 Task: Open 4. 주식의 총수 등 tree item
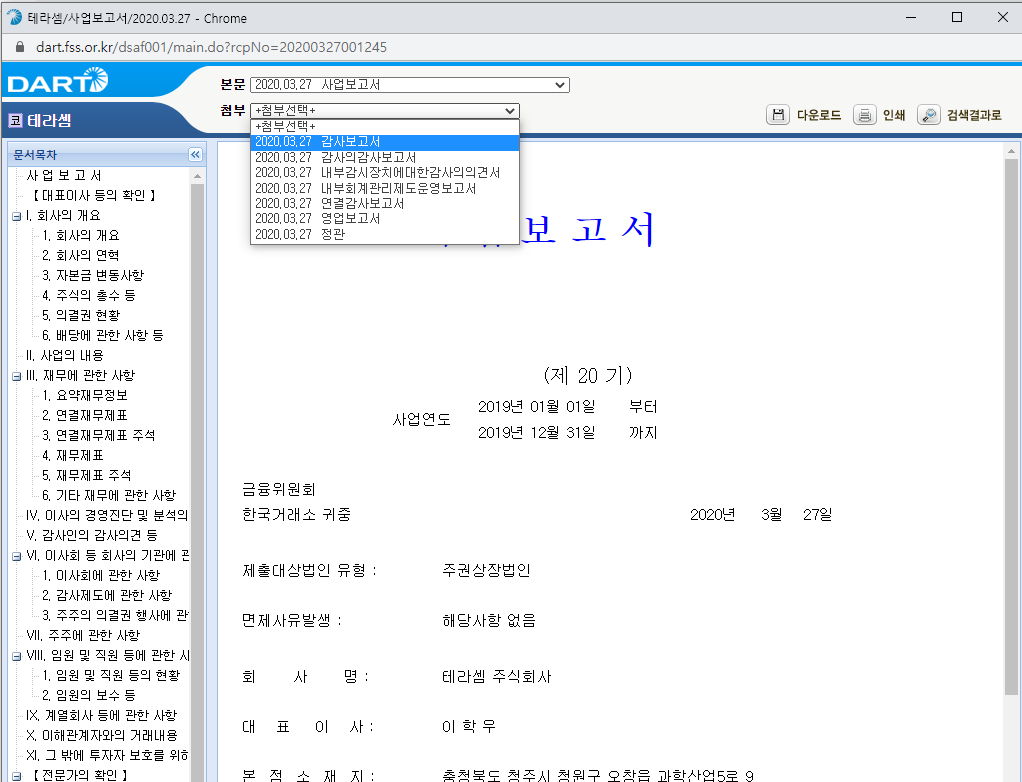89,296
